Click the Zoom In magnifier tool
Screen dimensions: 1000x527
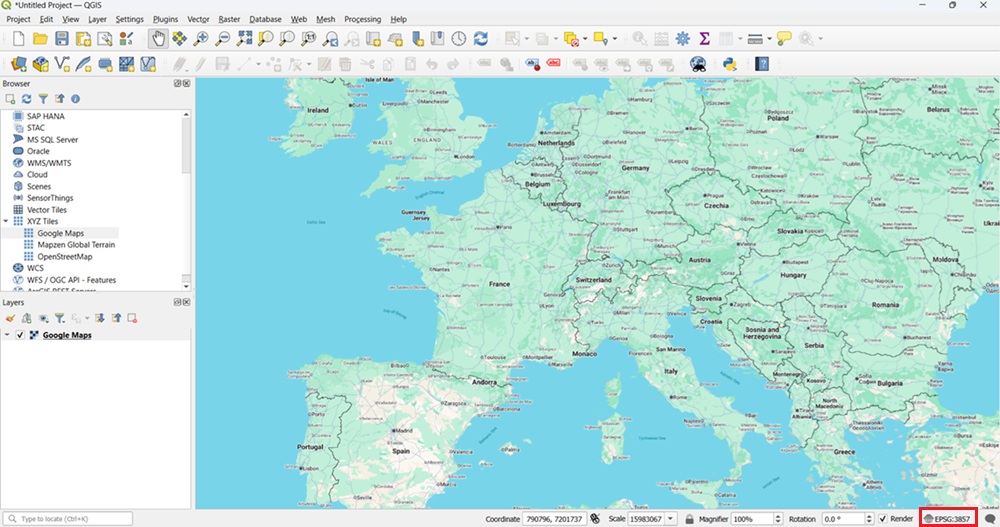201,38
